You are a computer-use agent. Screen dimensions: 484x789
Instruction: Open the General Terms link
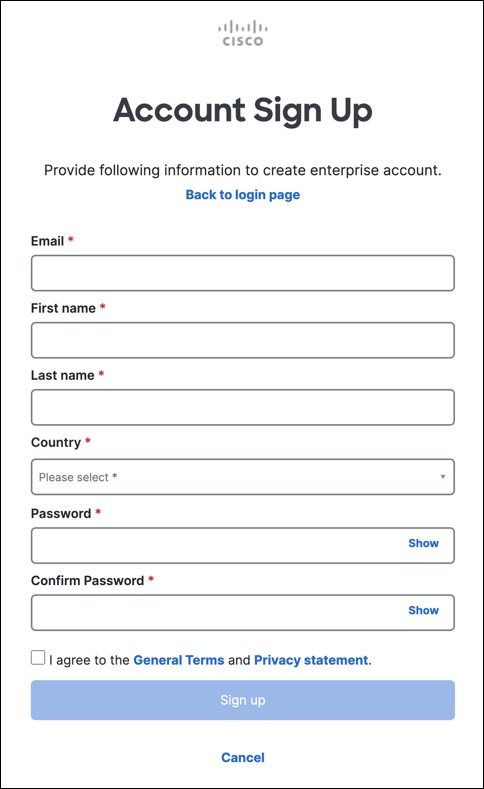pyautogui.click(x=179, y=660)
